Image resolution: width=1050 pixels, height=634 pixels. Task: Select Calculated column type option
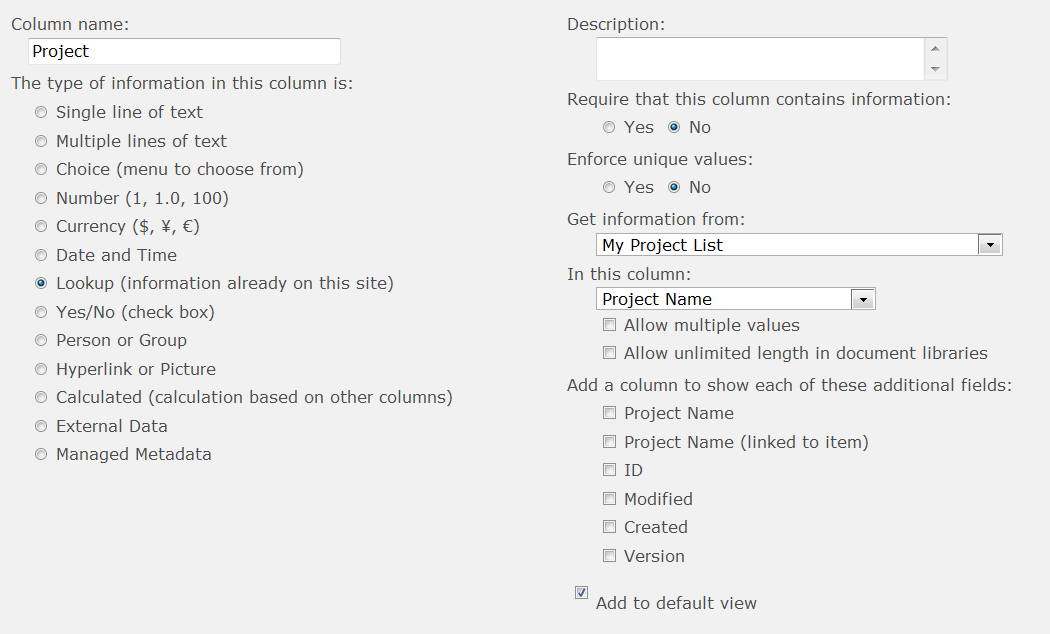click(x=41, y=398)
